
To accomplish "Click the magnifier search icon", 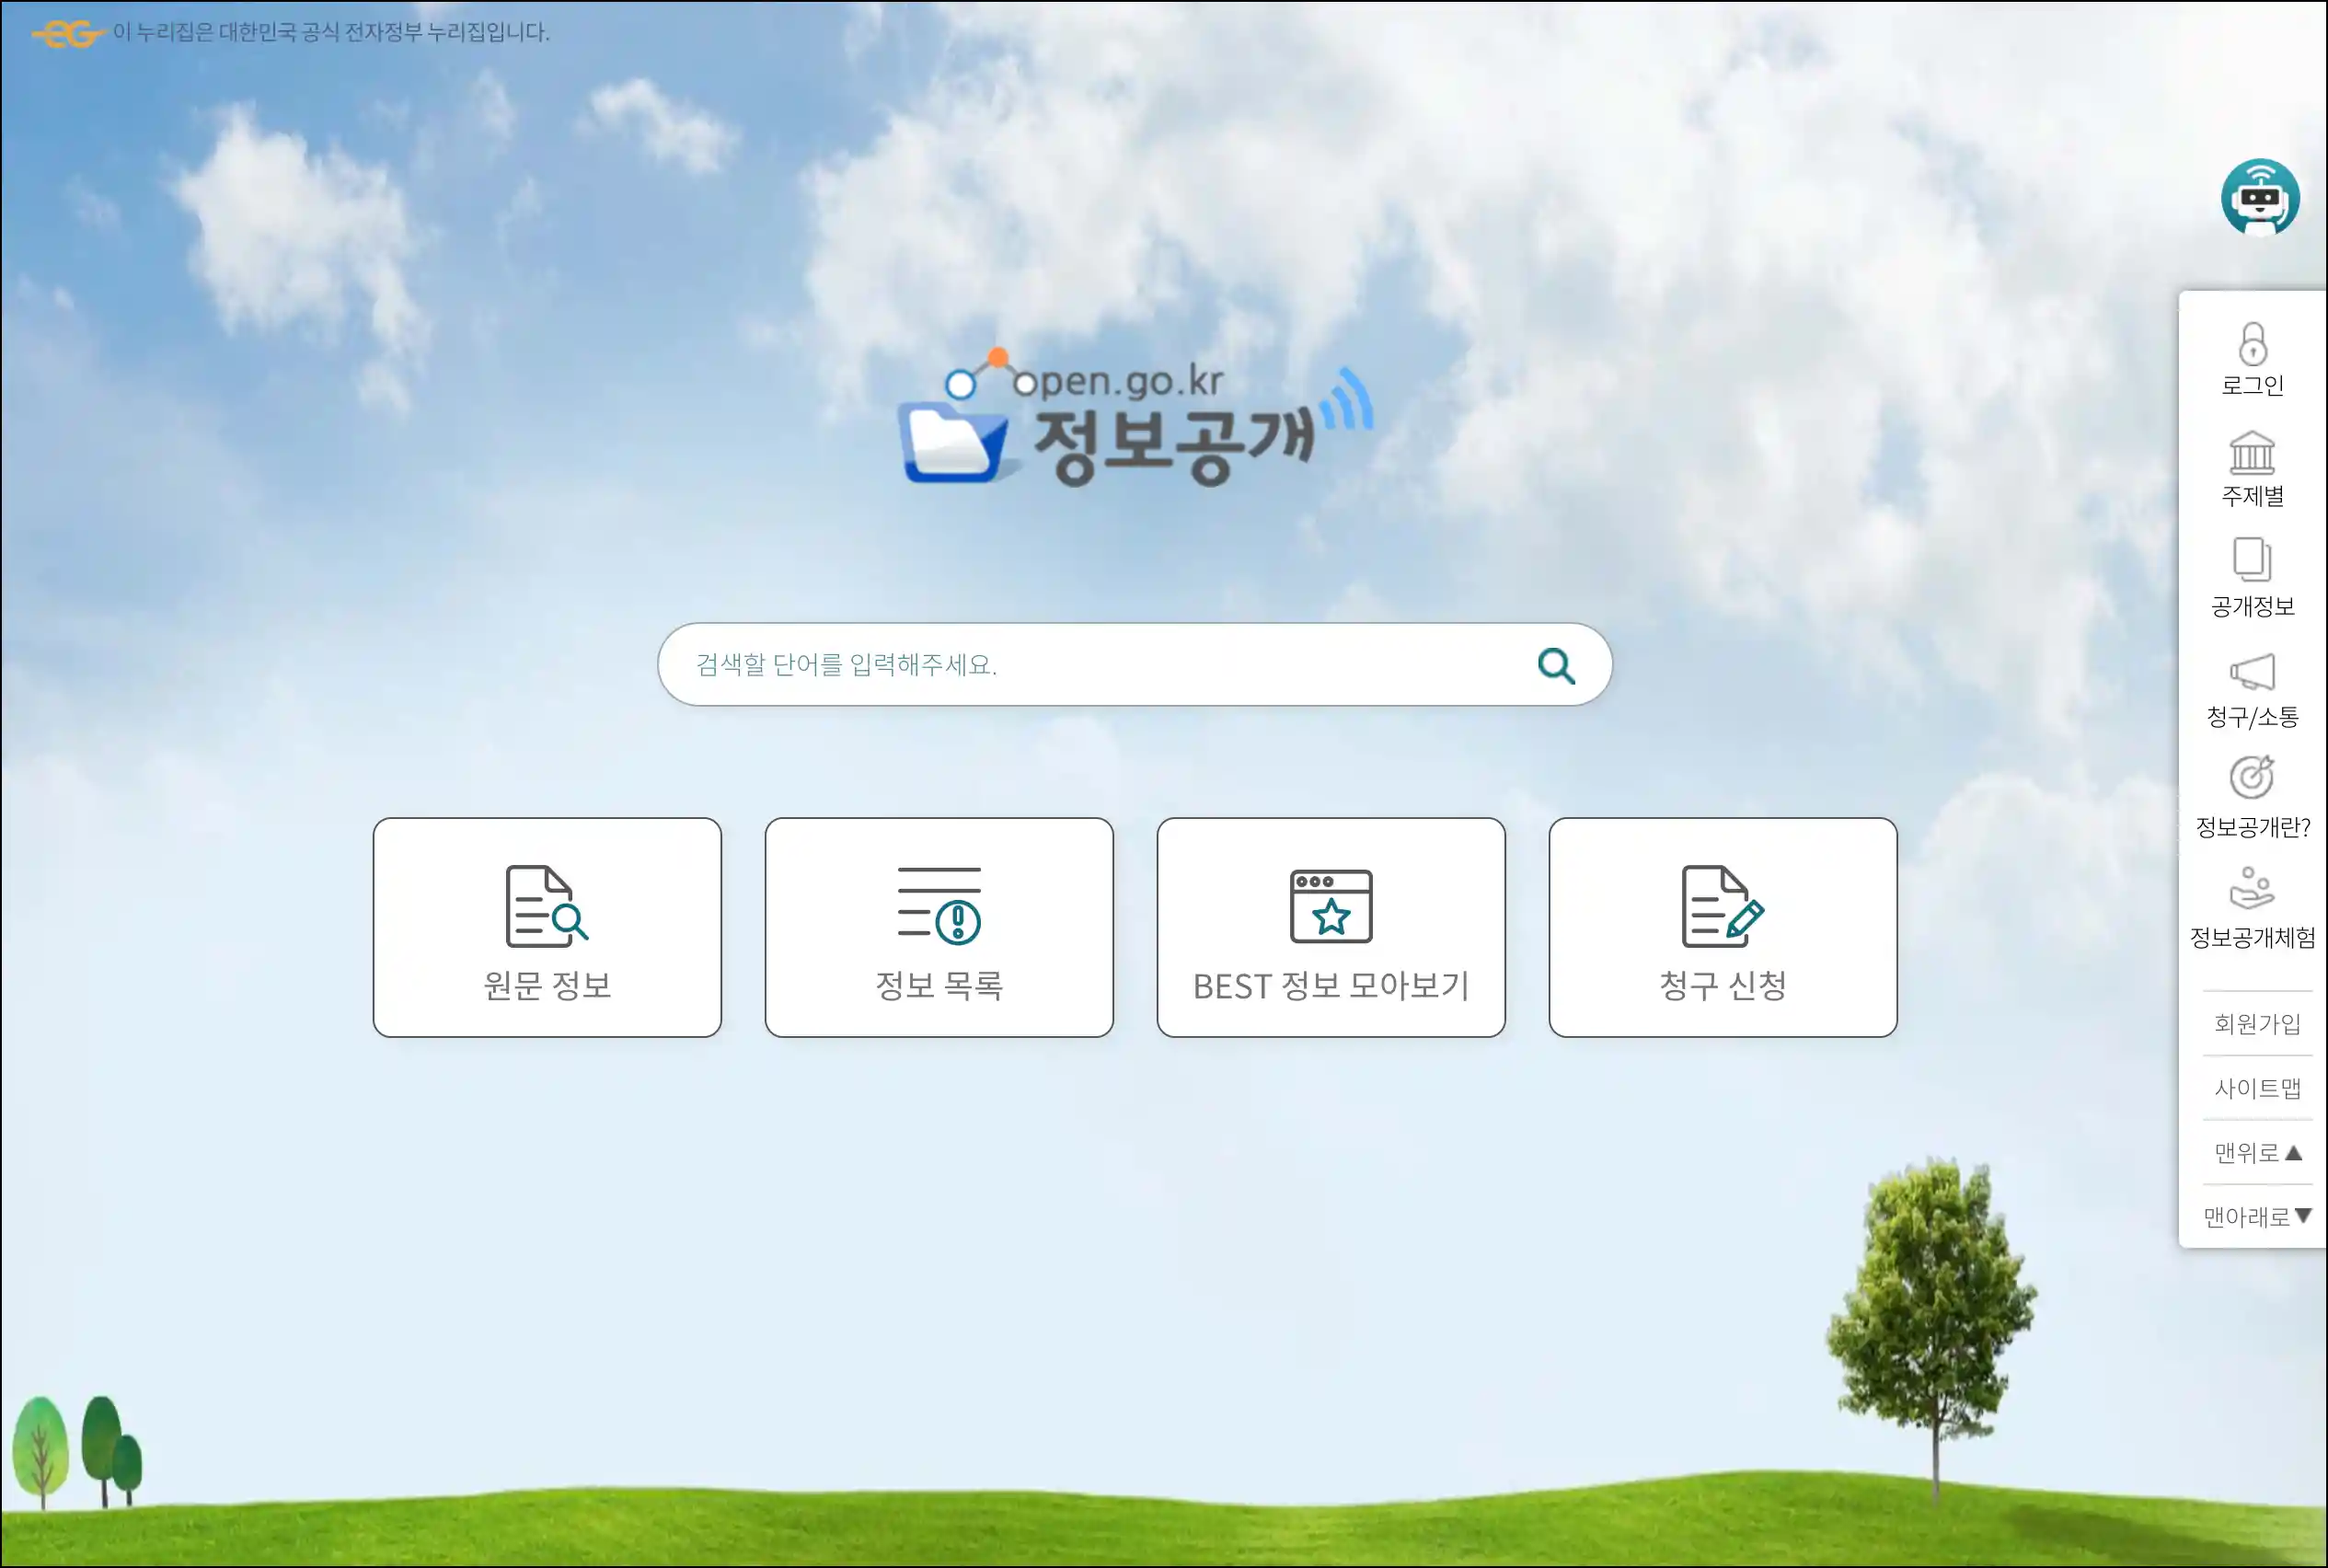I will click(x=1556, y=665).
